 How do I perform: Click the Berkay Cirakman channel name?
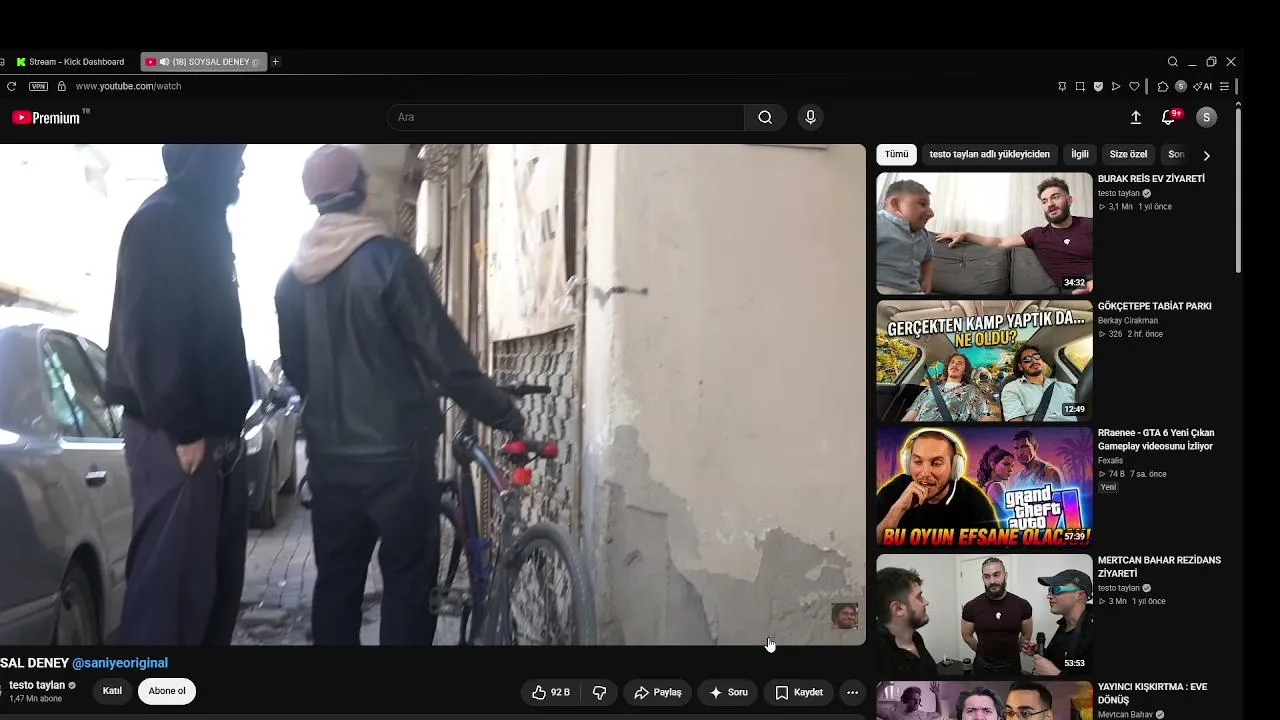[1128, 321]
